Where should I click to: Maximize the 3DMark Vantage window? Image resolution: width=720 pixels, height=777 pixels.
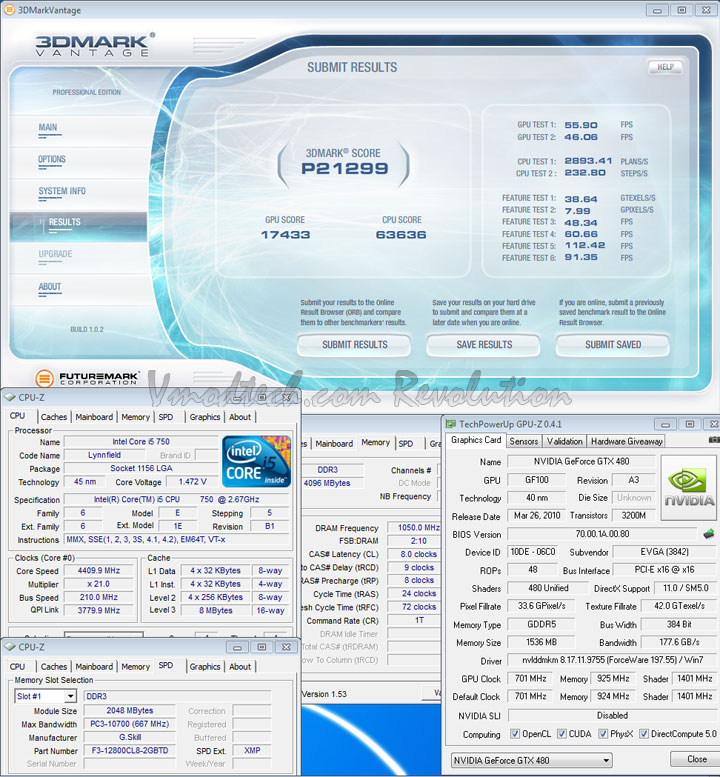(x=681, y=10)
